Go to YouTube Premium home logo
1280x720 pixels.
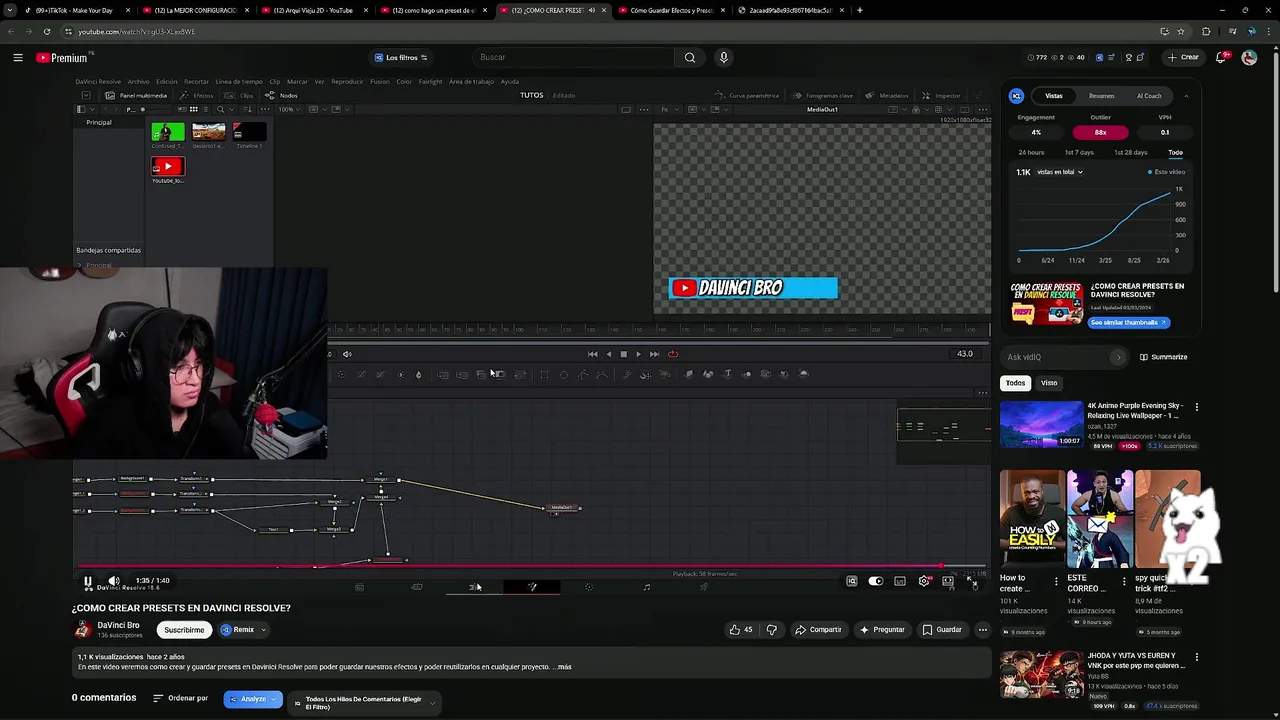[x=62, y=57]
